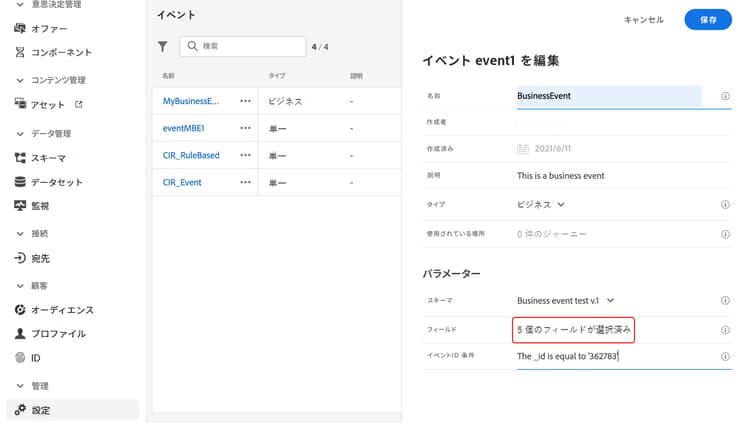Click the filter funnel icon in events list
Viewport: 750px width, 423px height.
163,46
